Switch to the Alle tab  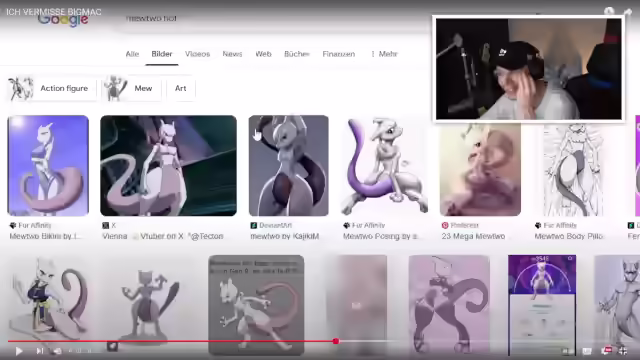(132, 54)
